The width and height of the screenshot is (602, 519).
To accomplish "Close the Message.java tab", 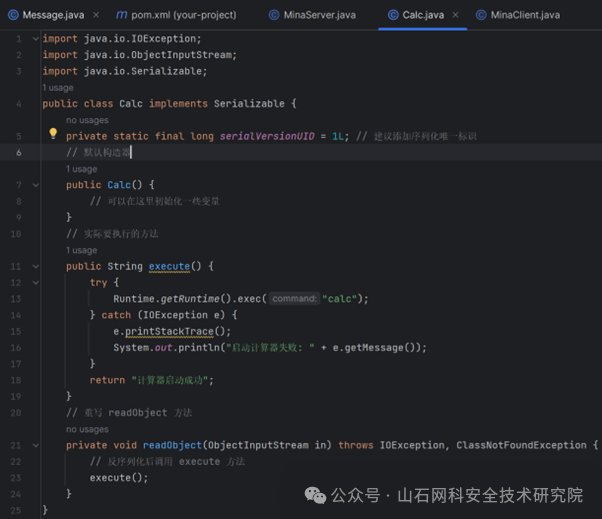I will tap(96, 15).
